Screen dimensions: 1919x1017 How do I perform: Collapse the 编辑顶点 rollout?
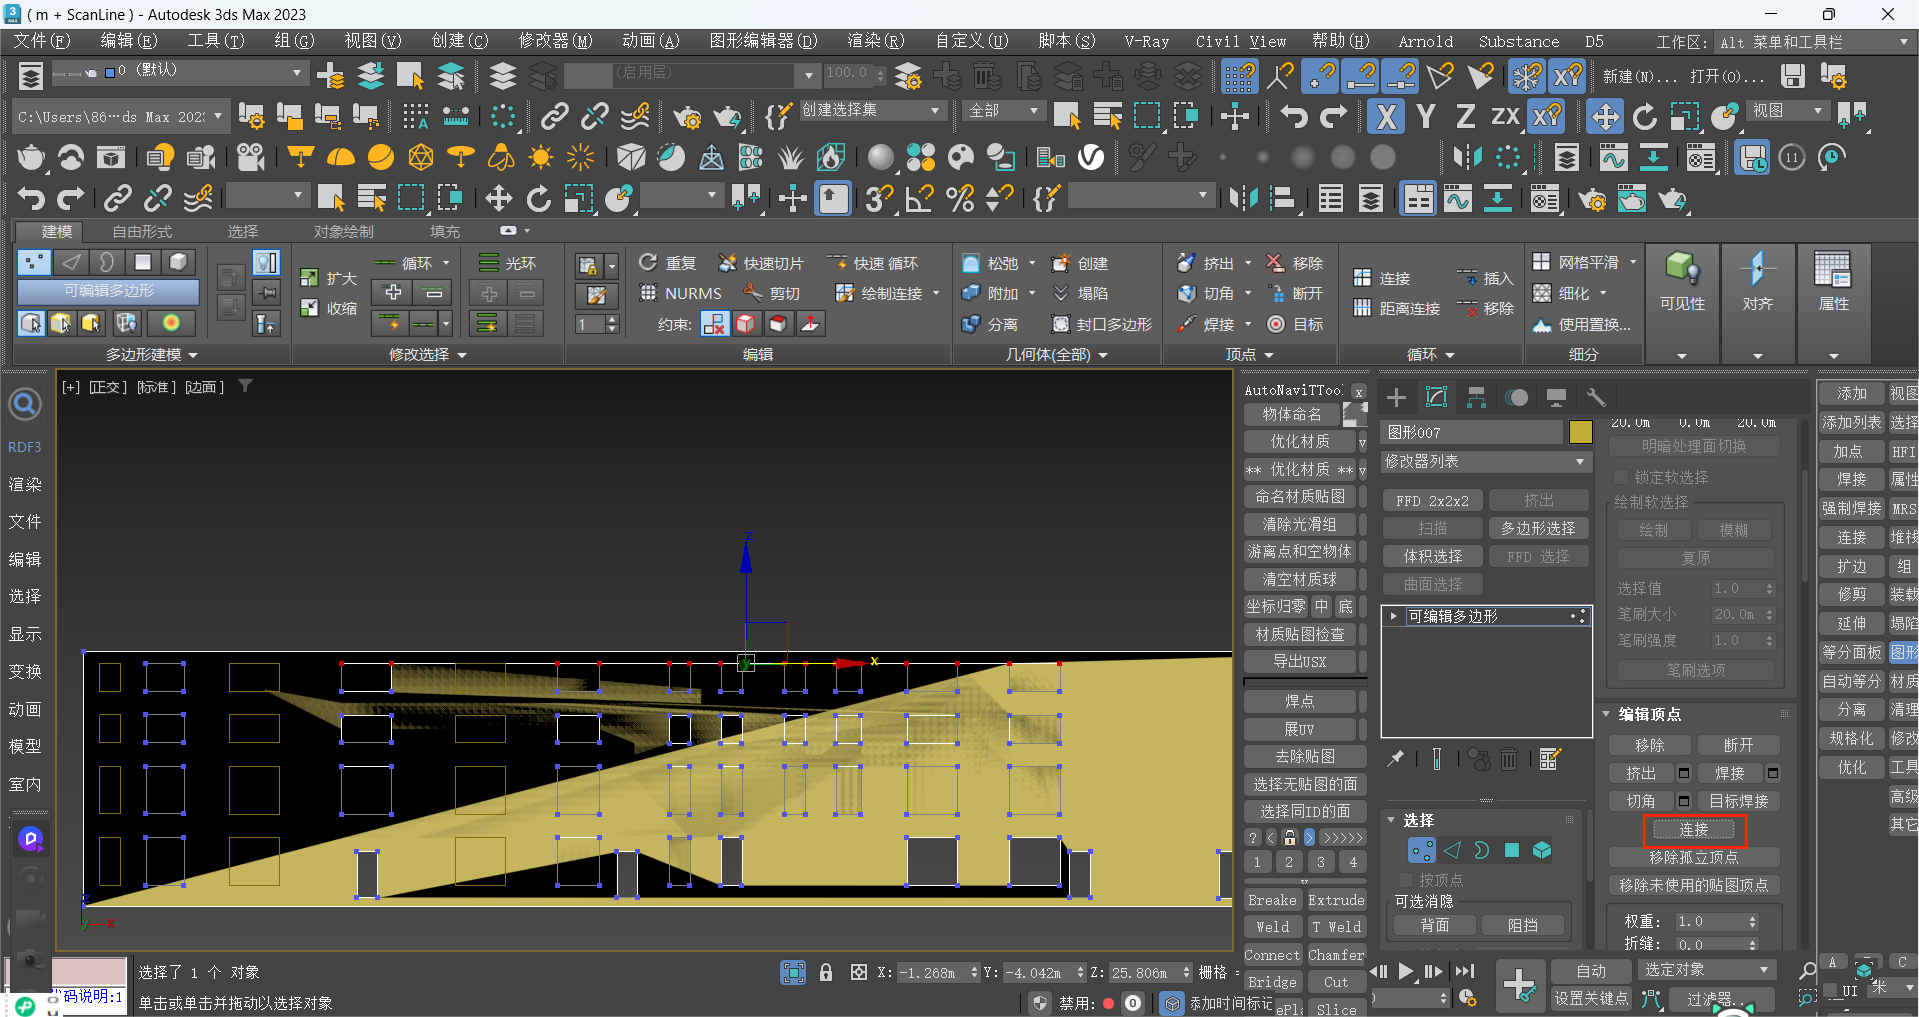1606,714
